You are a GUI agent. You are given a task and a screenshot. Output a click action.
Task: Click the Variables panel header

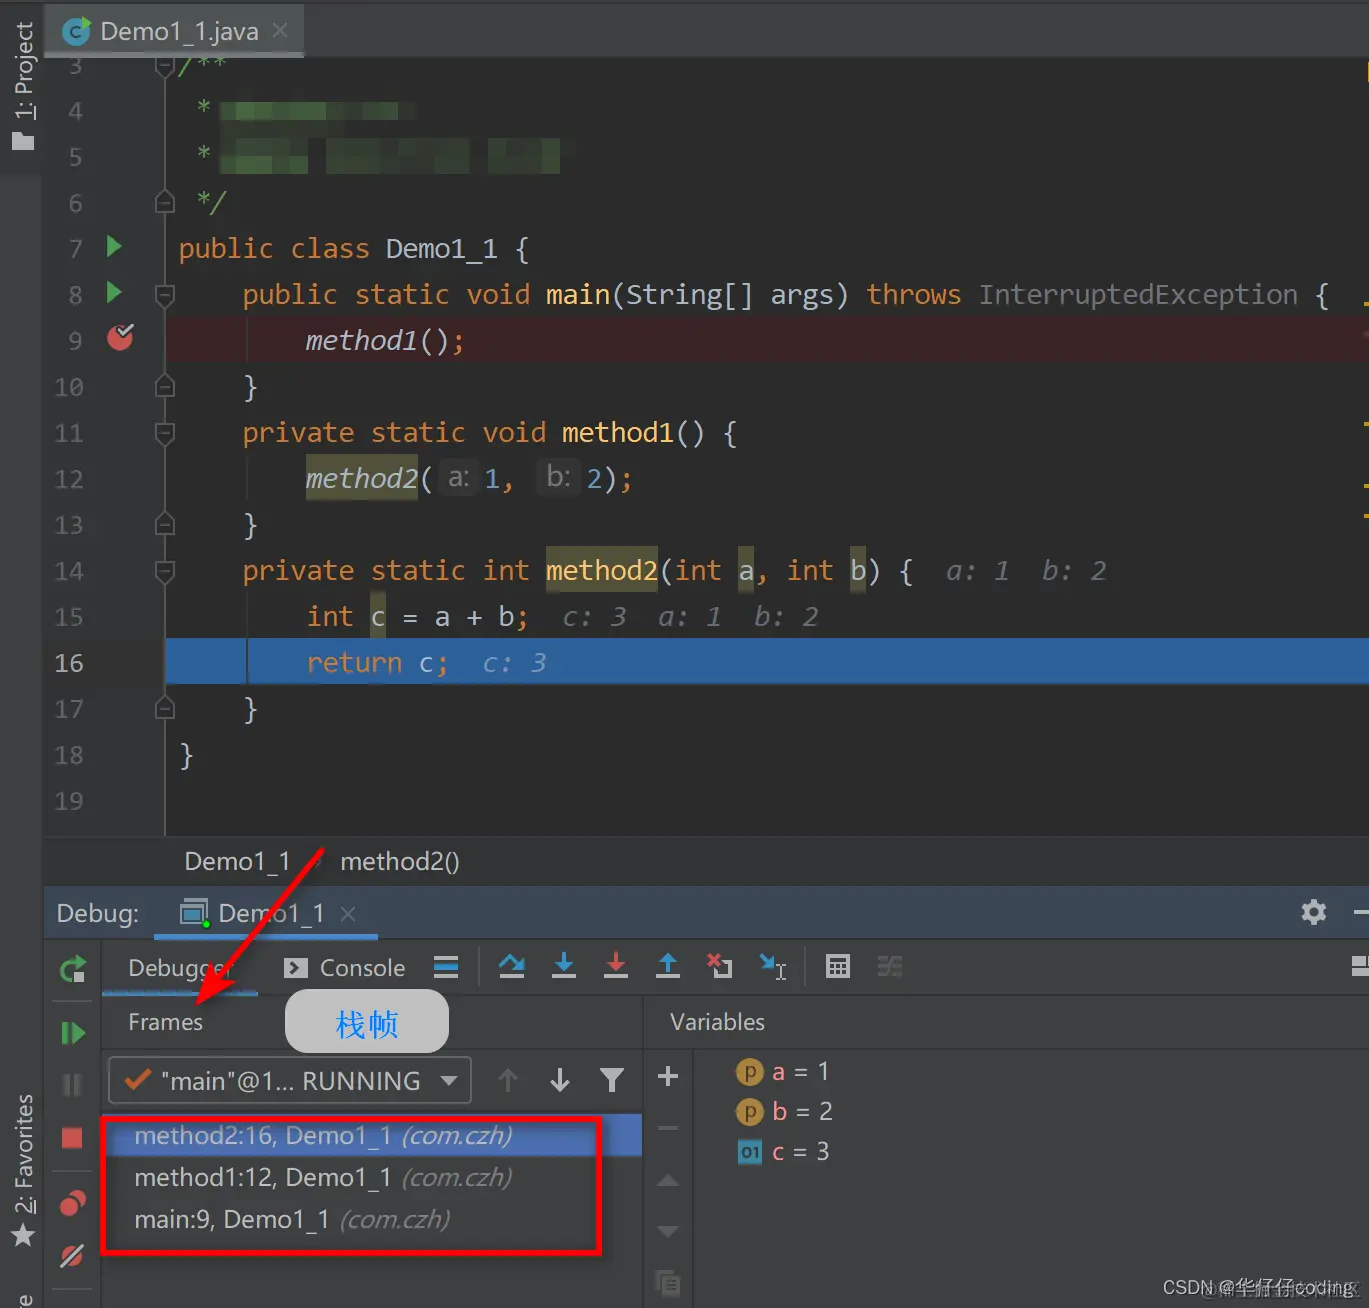click(717, 1022)
